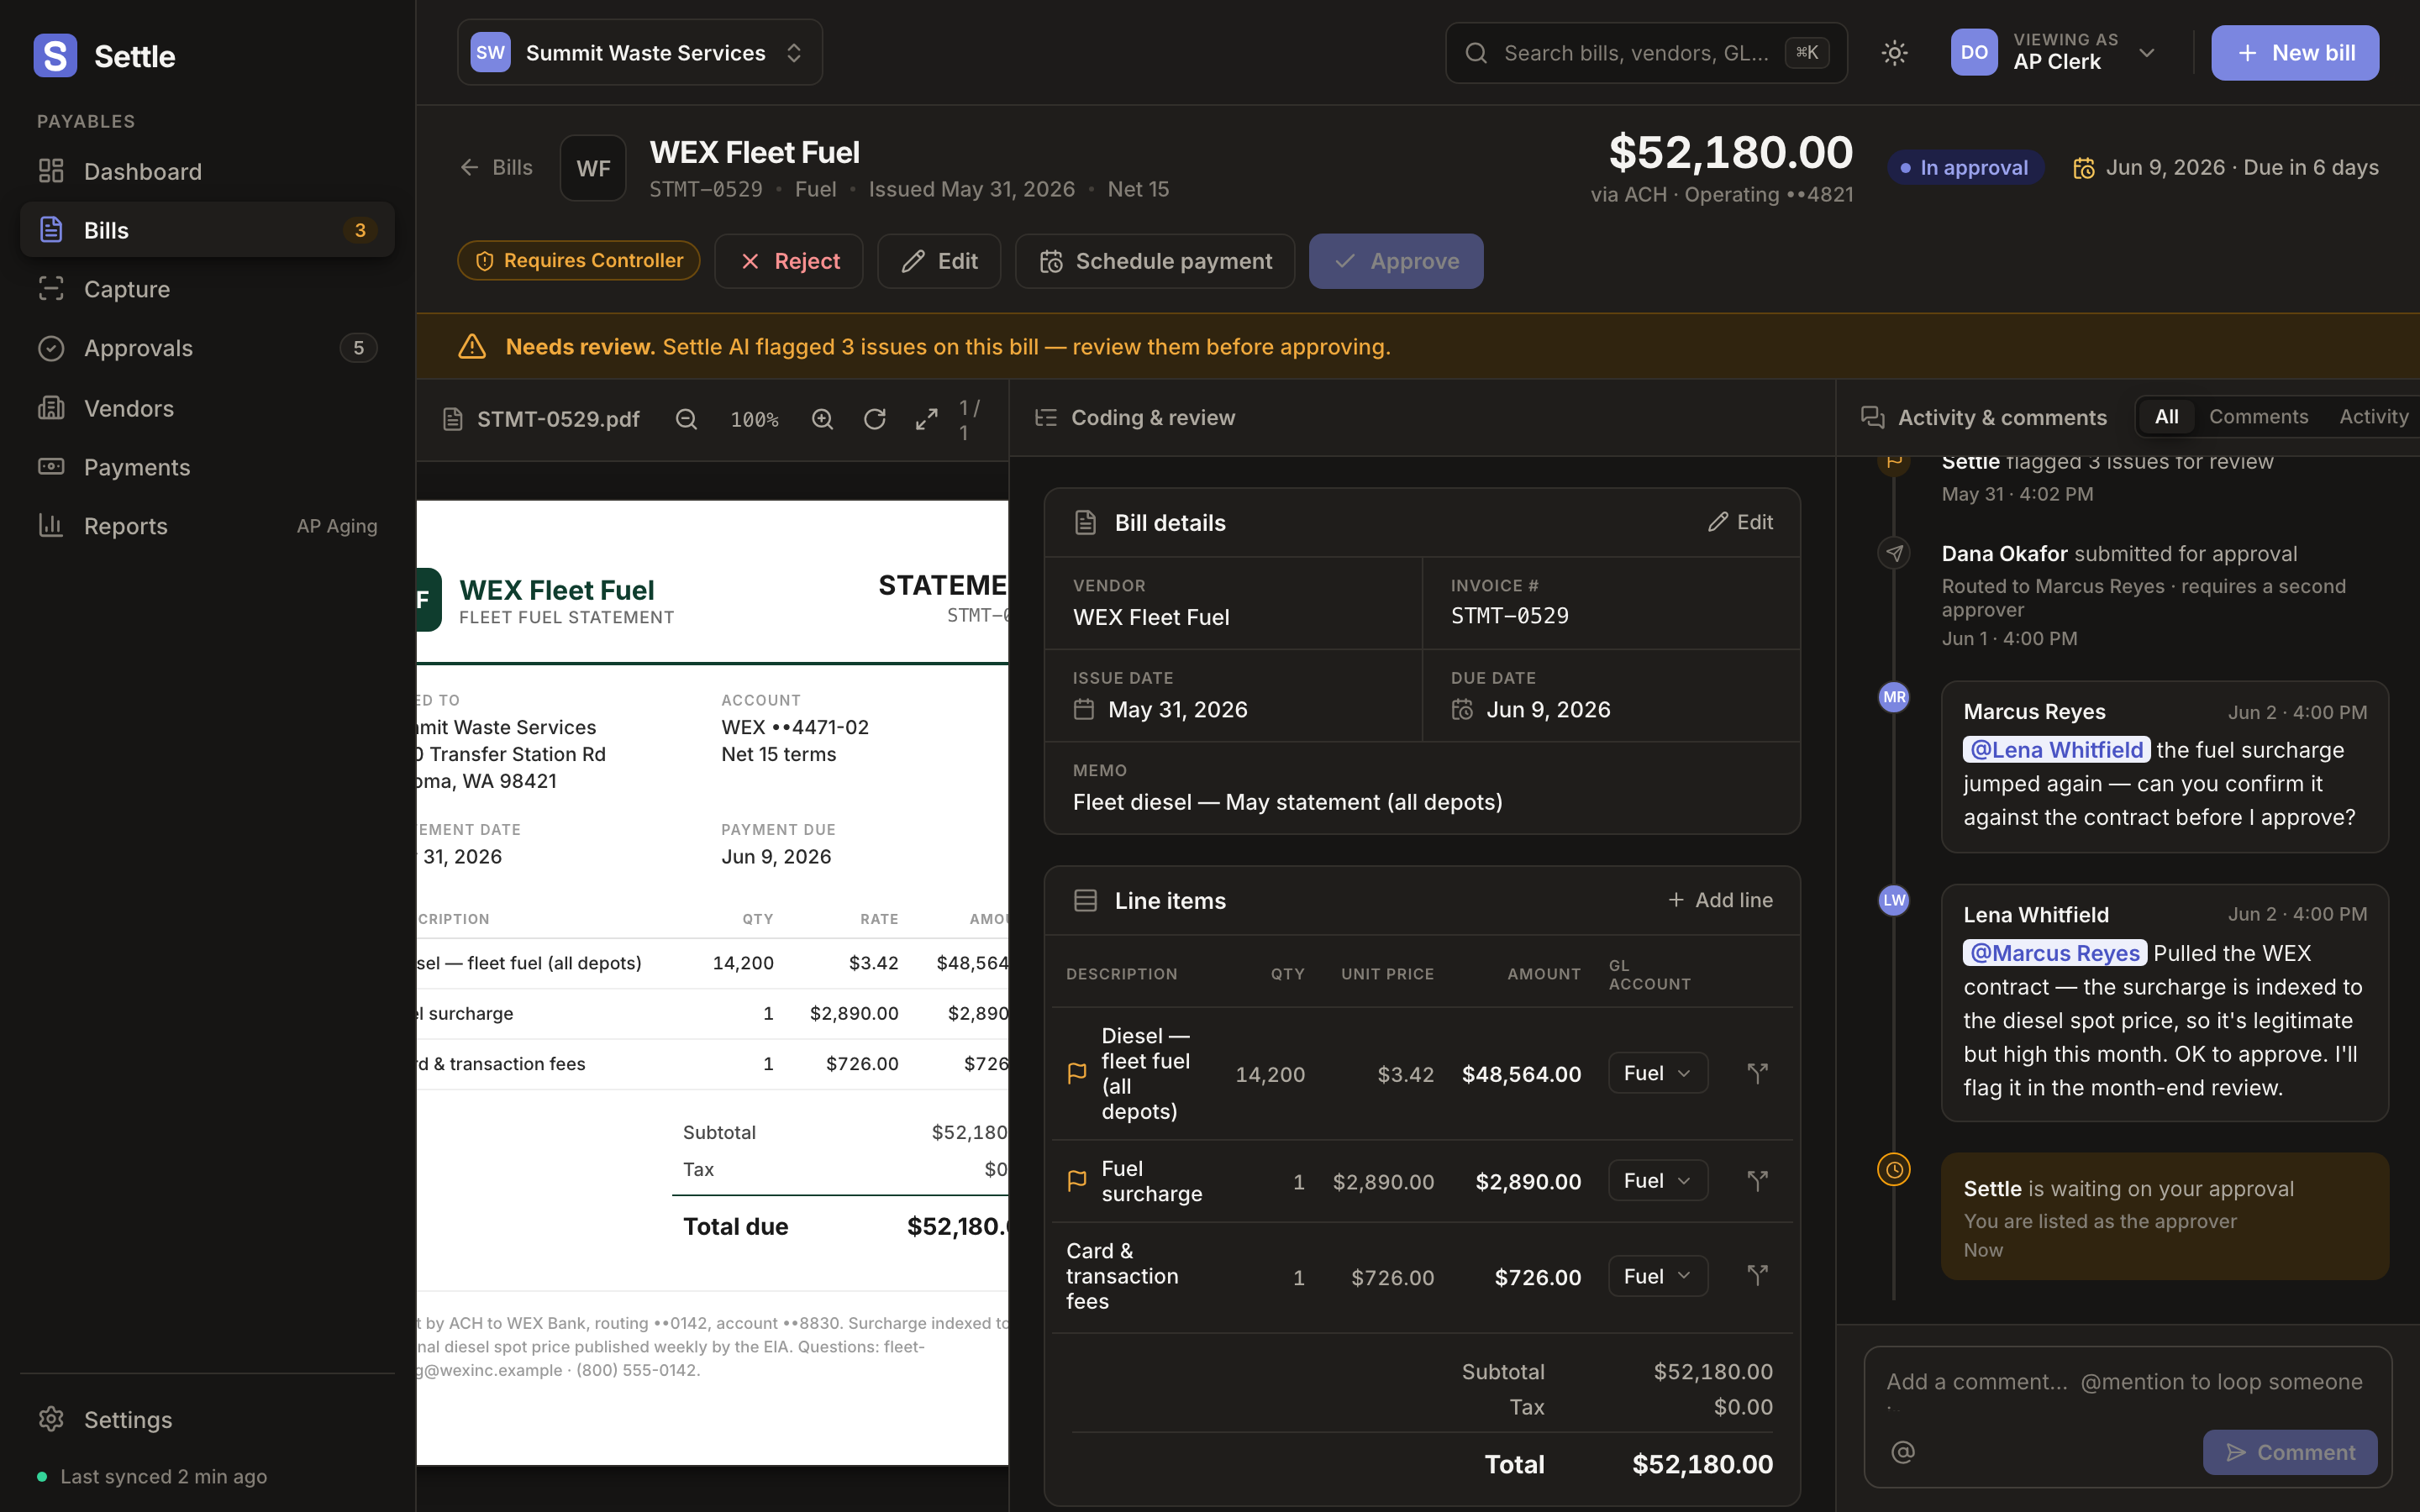Open Approvals with 5 pending

coord(207,348)
